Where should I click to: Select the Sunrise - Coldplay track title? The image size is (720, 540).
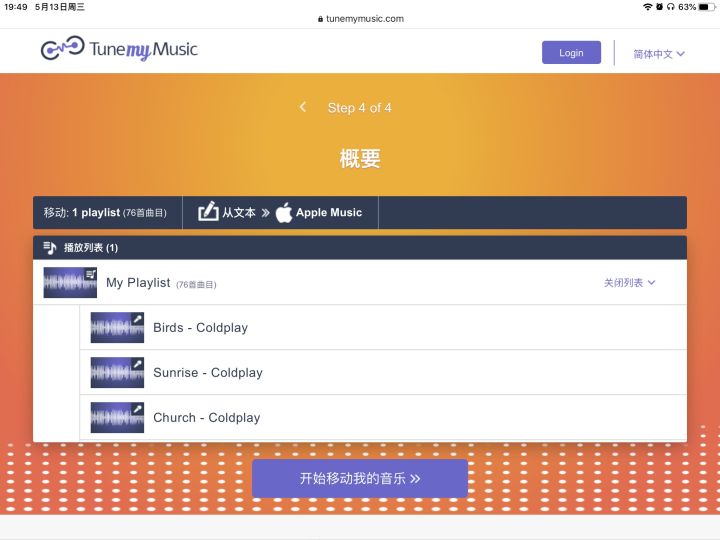[x=208, y=372]
